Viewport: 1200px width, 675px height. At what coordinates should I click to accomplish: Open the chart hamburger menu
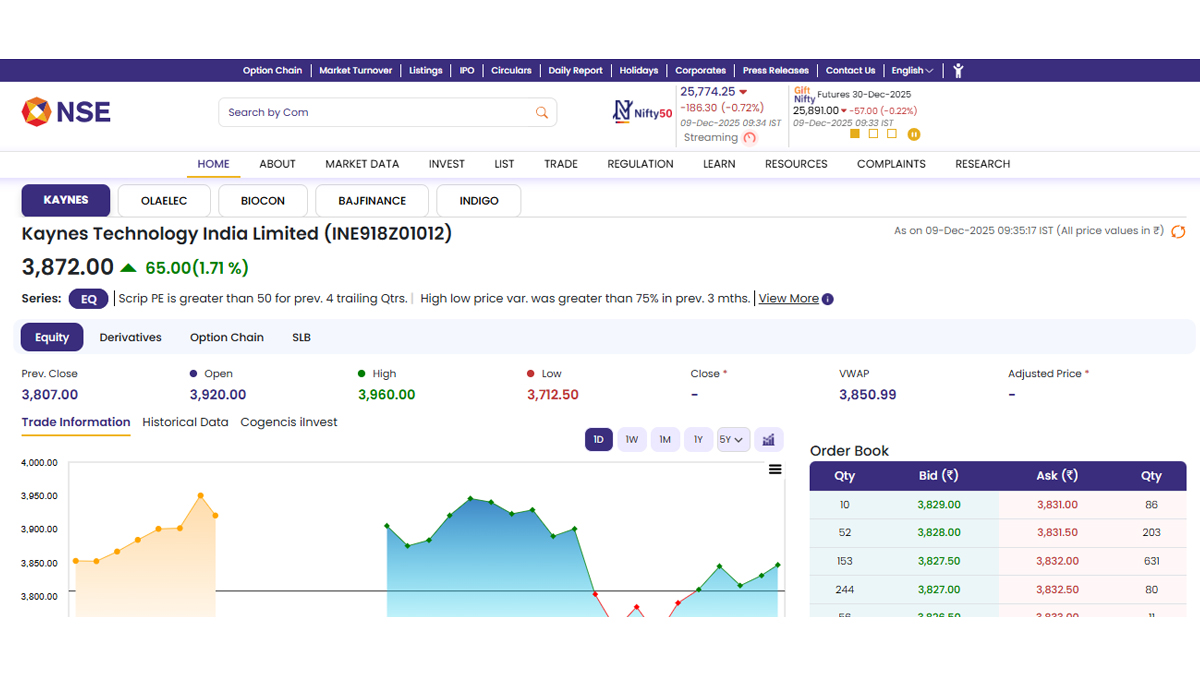[x=775, y=469]
